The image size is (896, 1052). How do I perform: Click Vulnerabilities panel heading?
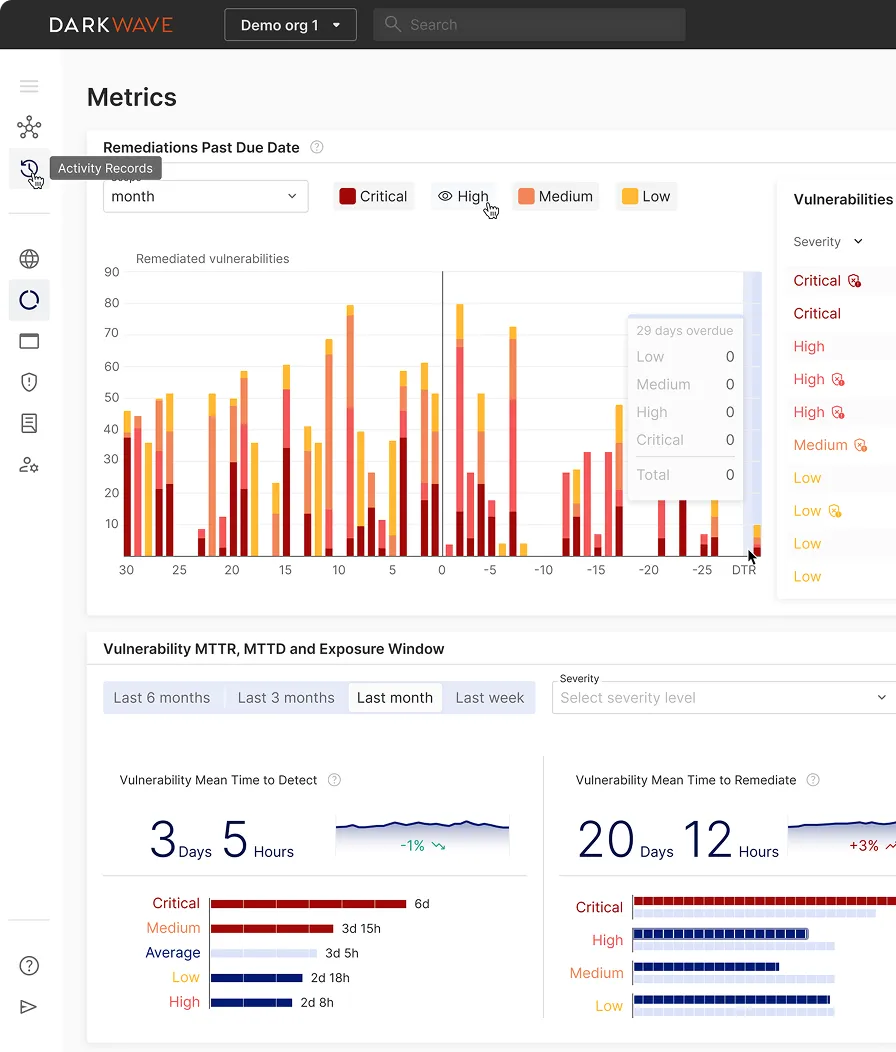843,199
